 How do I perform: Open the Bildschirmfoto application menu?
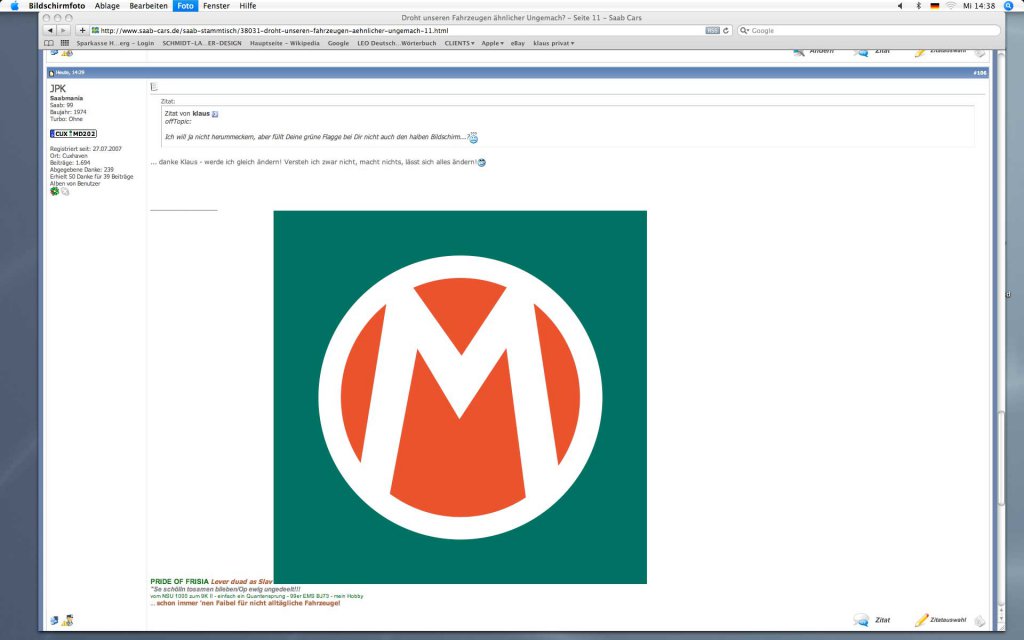(57, 6)
